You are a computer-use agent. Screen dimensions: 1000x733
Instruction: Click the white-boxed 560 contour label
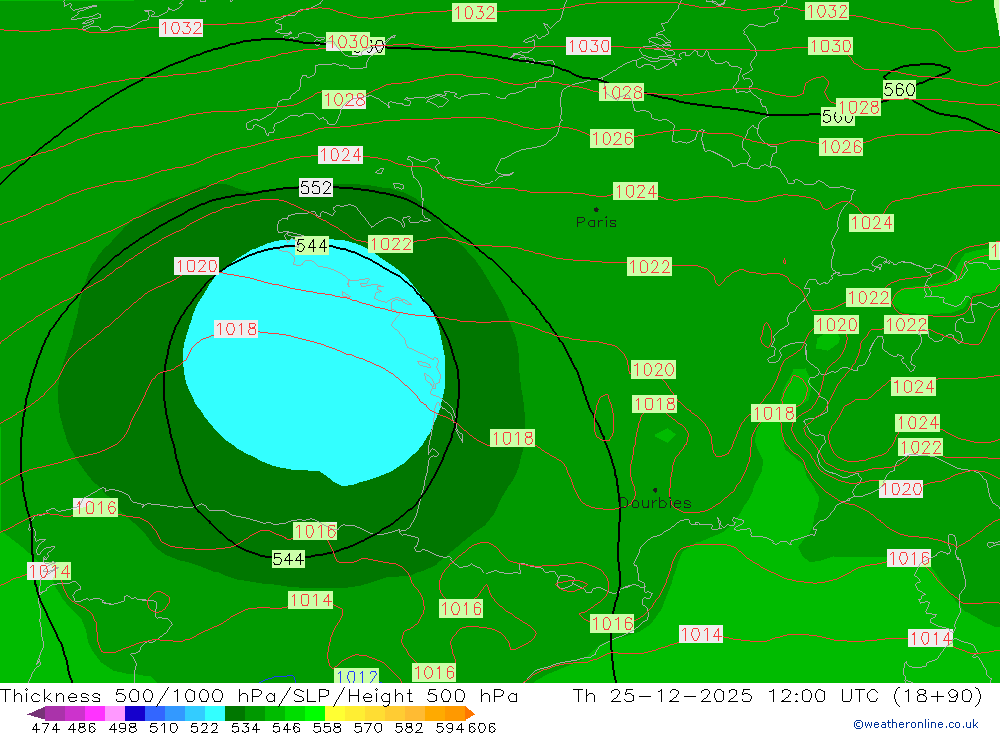point(899,90)
